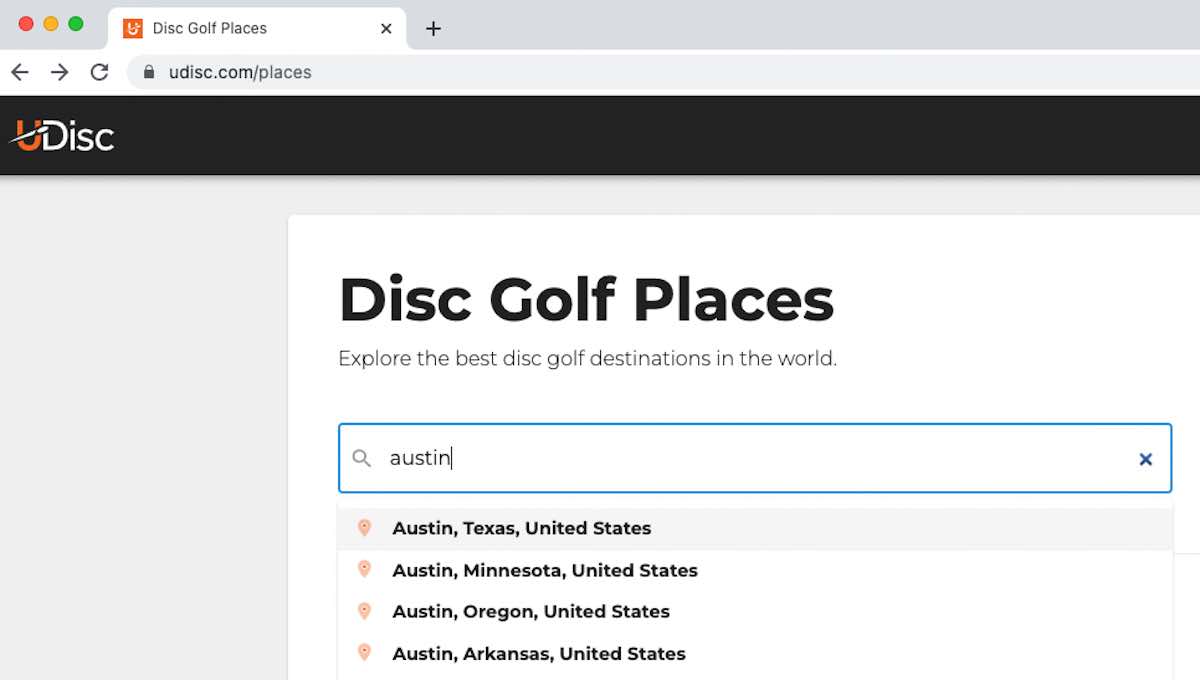The height and width of the screenshot is (680, 1200).
Task: Click the green maximize window button
Action: (x=76, y=24)
